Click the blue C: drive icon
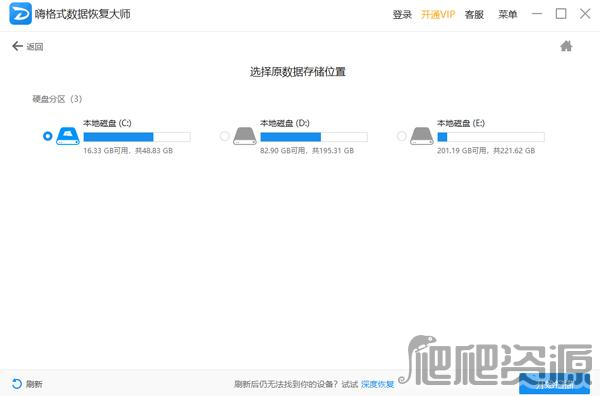 tap(68, 136)
